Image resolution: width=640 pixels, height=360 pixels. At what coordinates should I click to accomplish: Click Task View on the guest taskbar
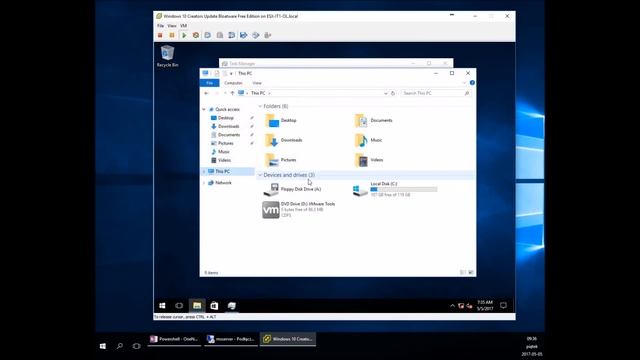coord(179,306)
